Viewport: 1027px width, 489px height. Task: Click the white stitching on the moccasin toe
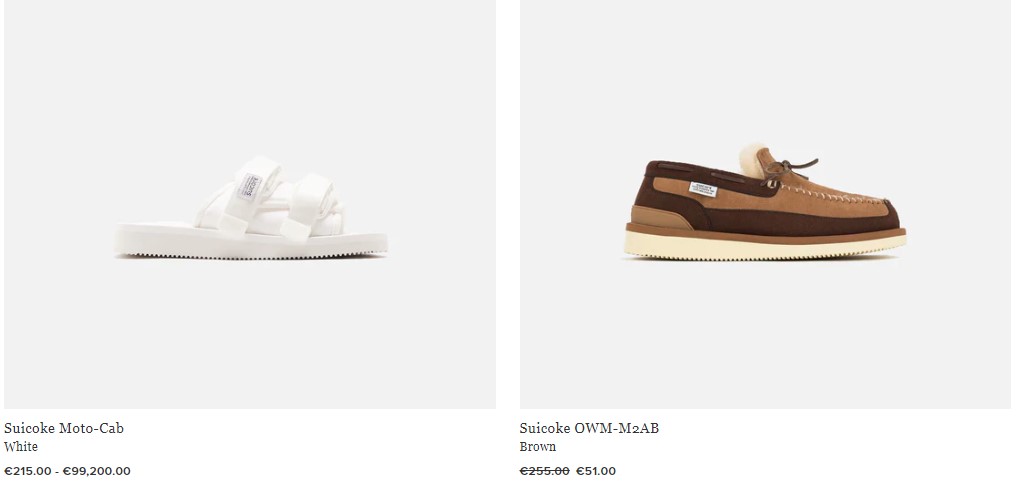click(x=832, y=194)
